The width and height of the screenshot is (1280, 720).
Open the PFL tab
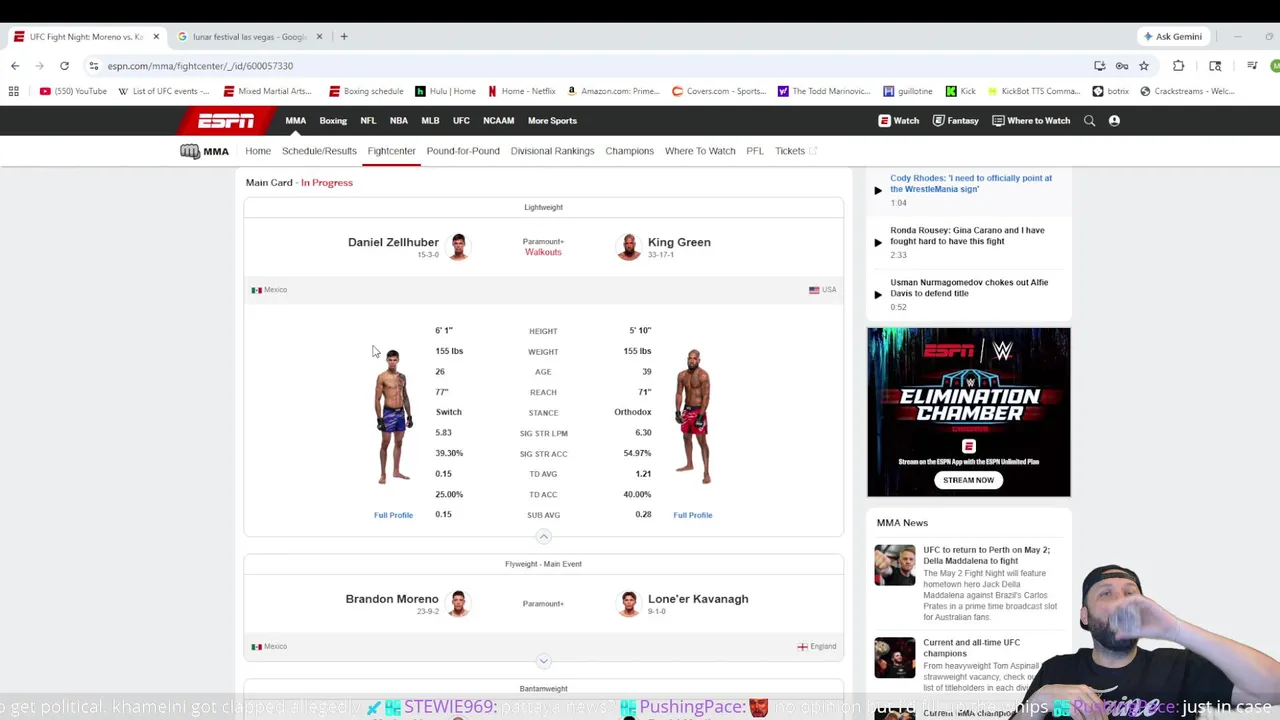[755, 151]
